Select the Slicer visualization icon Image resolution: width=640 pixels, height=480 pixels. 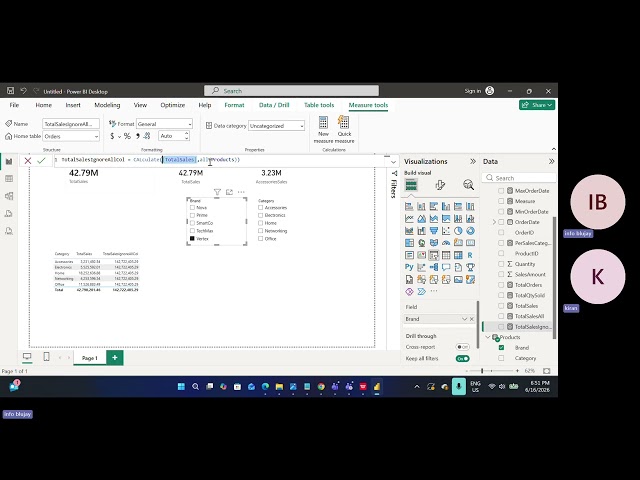(433, 255)
